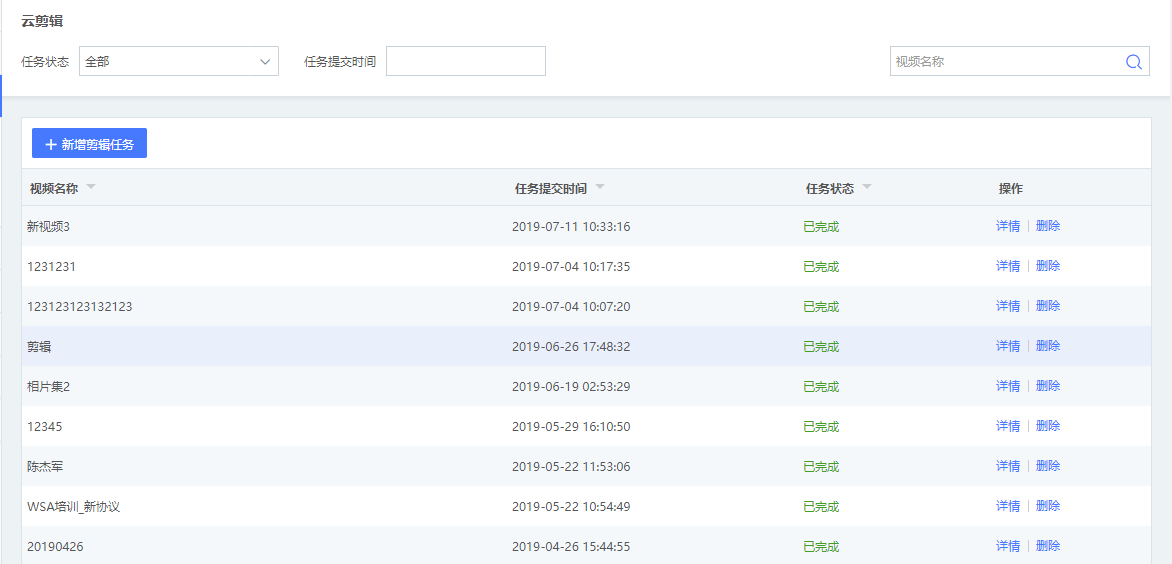Click the timestamp 2019-04-26 15:44:55
Screen dimensions: 1172x564
tap(571, 547)
